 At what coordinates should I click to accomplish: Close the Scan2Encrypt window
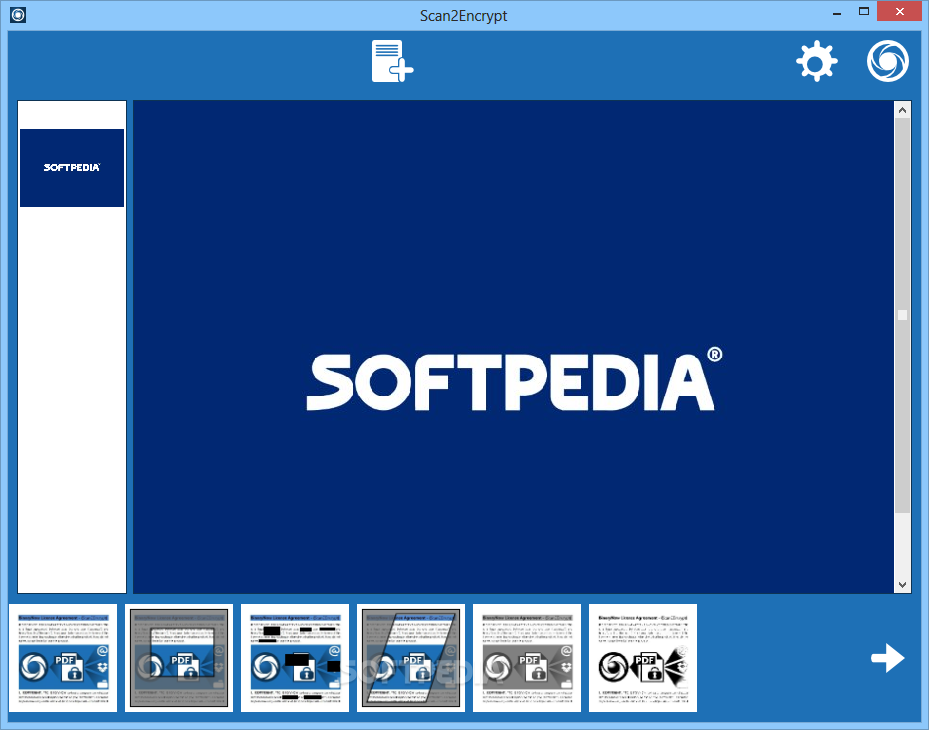[x=899, y=11]
